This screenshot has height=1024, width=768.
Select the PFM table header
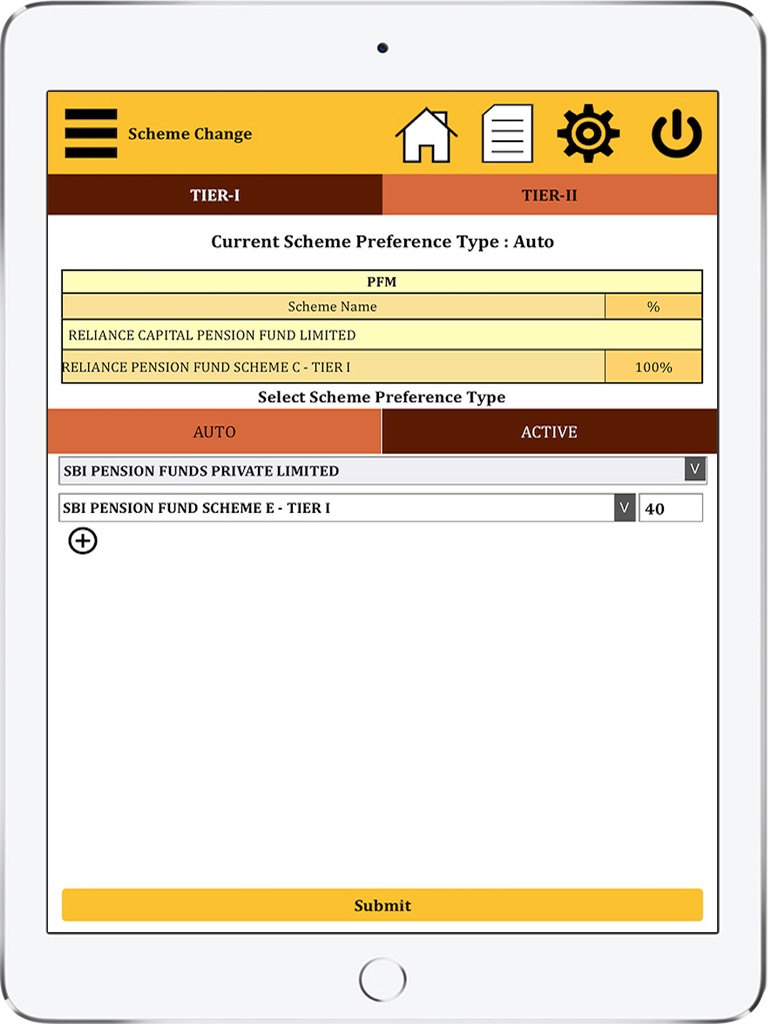[x=382, y=281]
